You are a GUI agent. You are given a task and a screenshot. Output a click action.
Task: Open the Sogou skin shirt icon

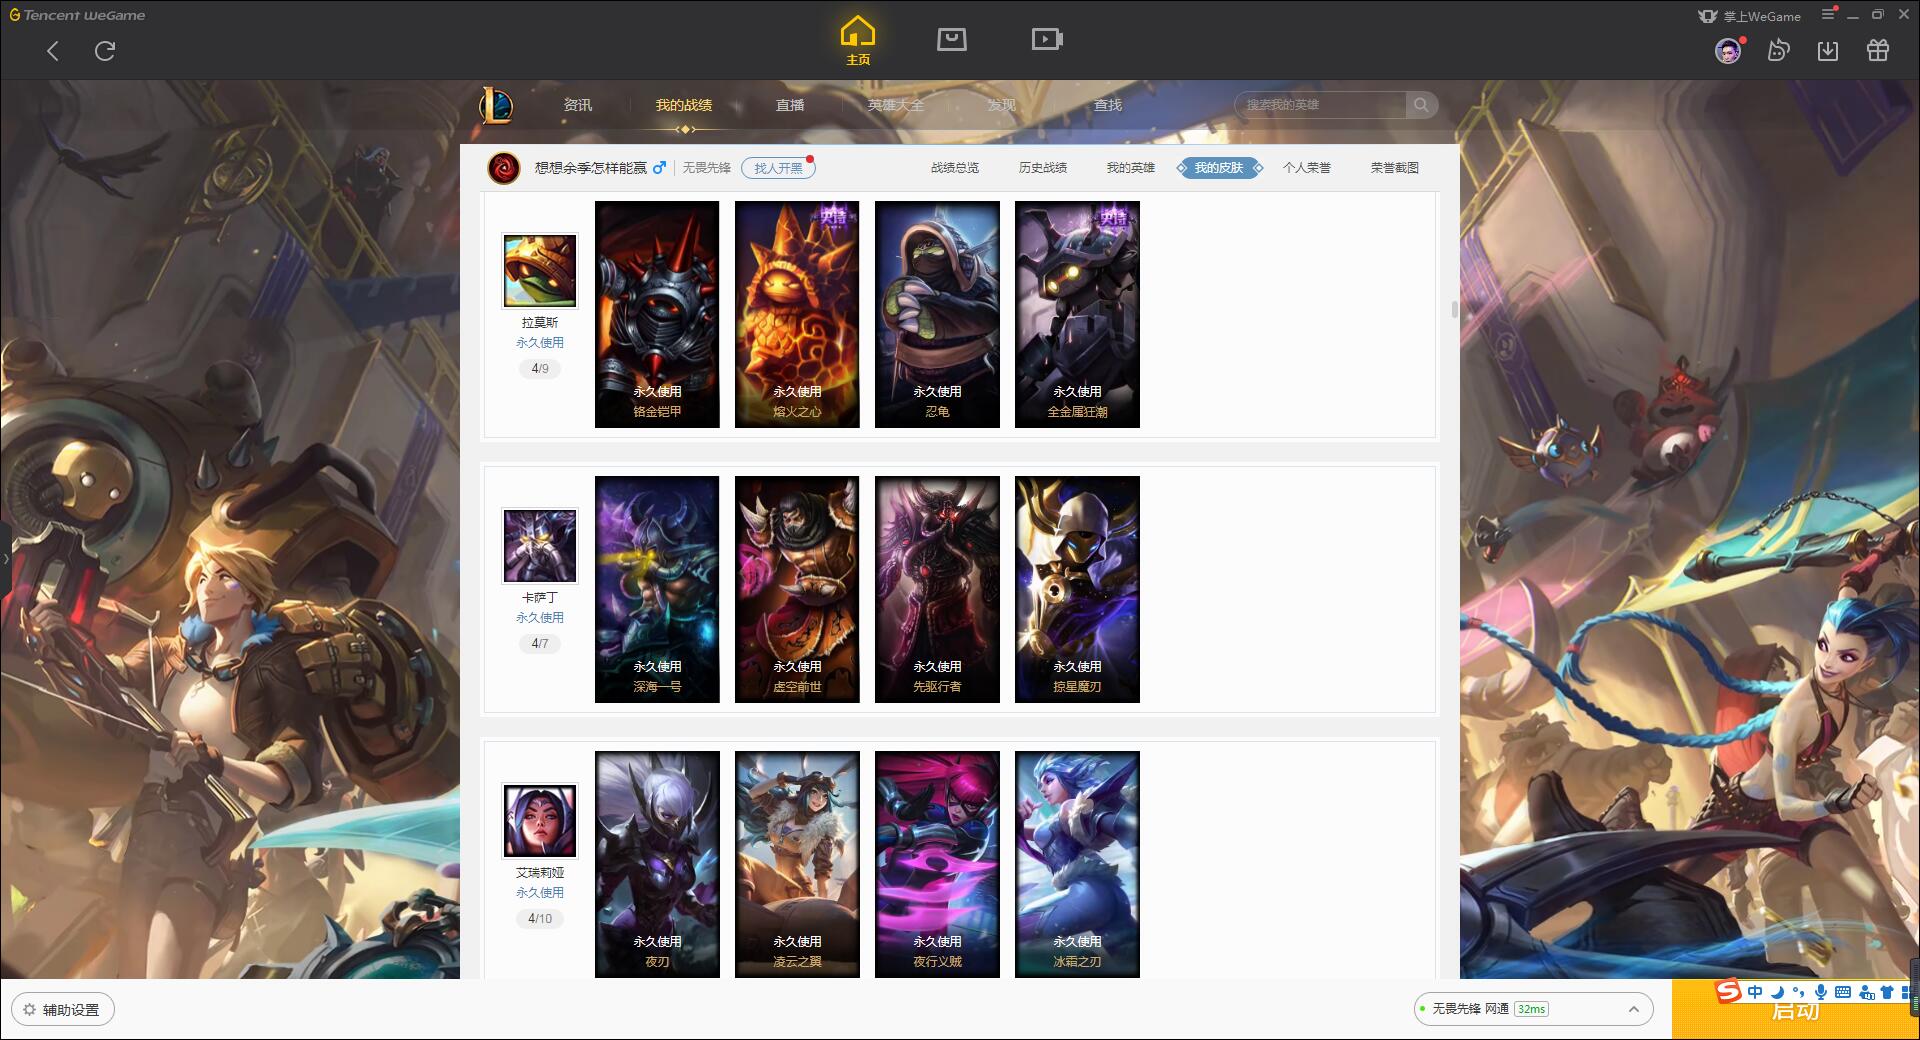(1887, 992)
